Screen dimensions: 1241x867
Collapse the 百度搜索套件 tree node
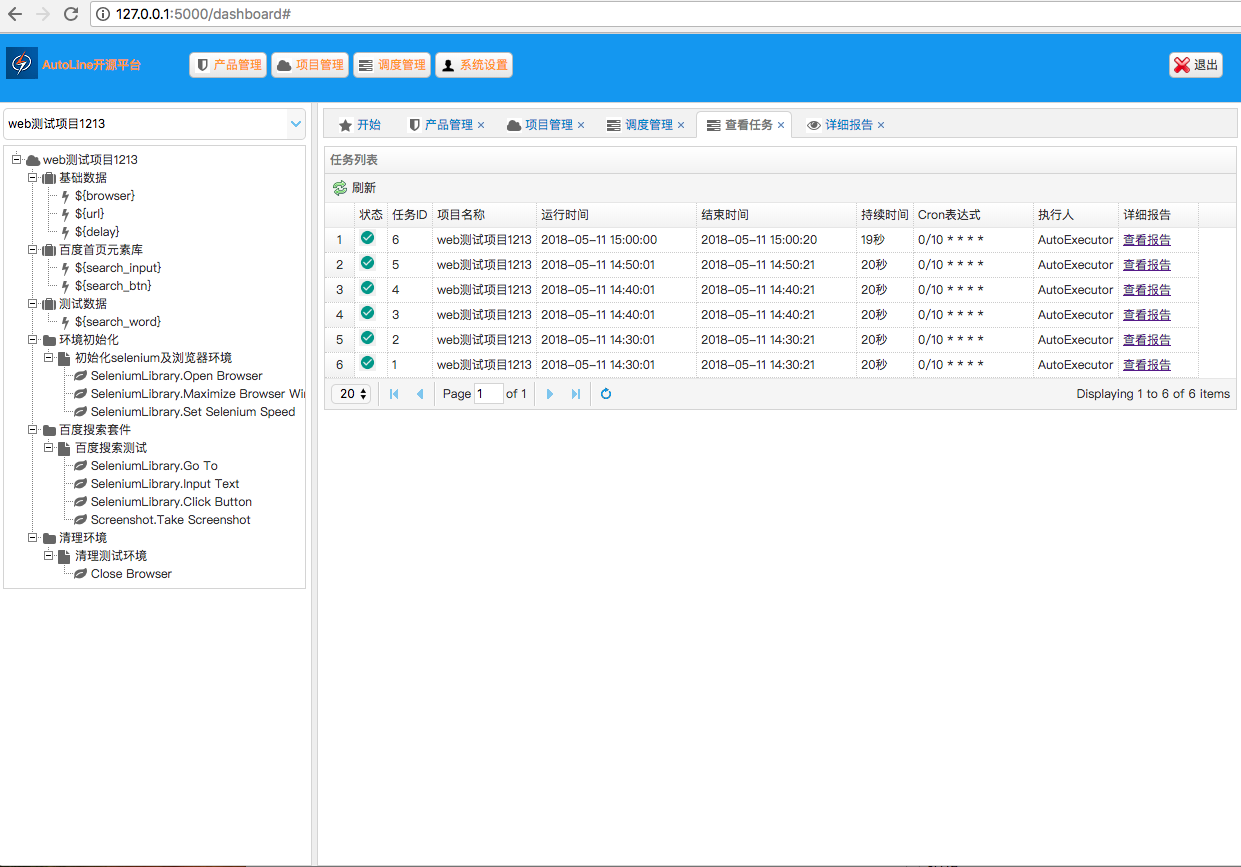point(33,429)
